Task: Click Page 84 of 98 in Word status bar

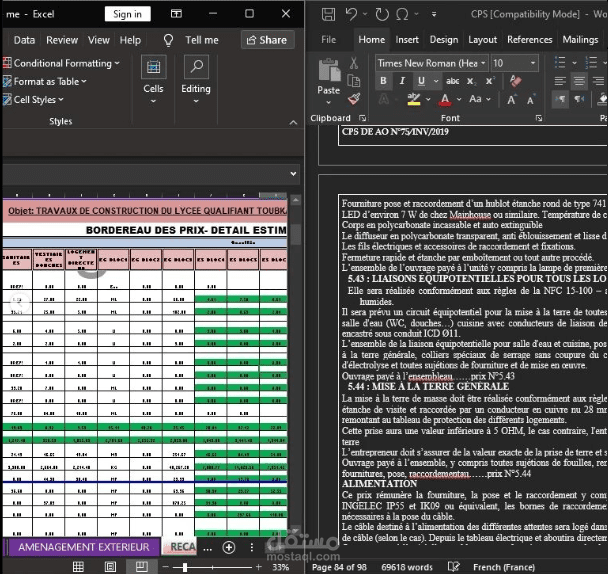Action: [339, 567]
